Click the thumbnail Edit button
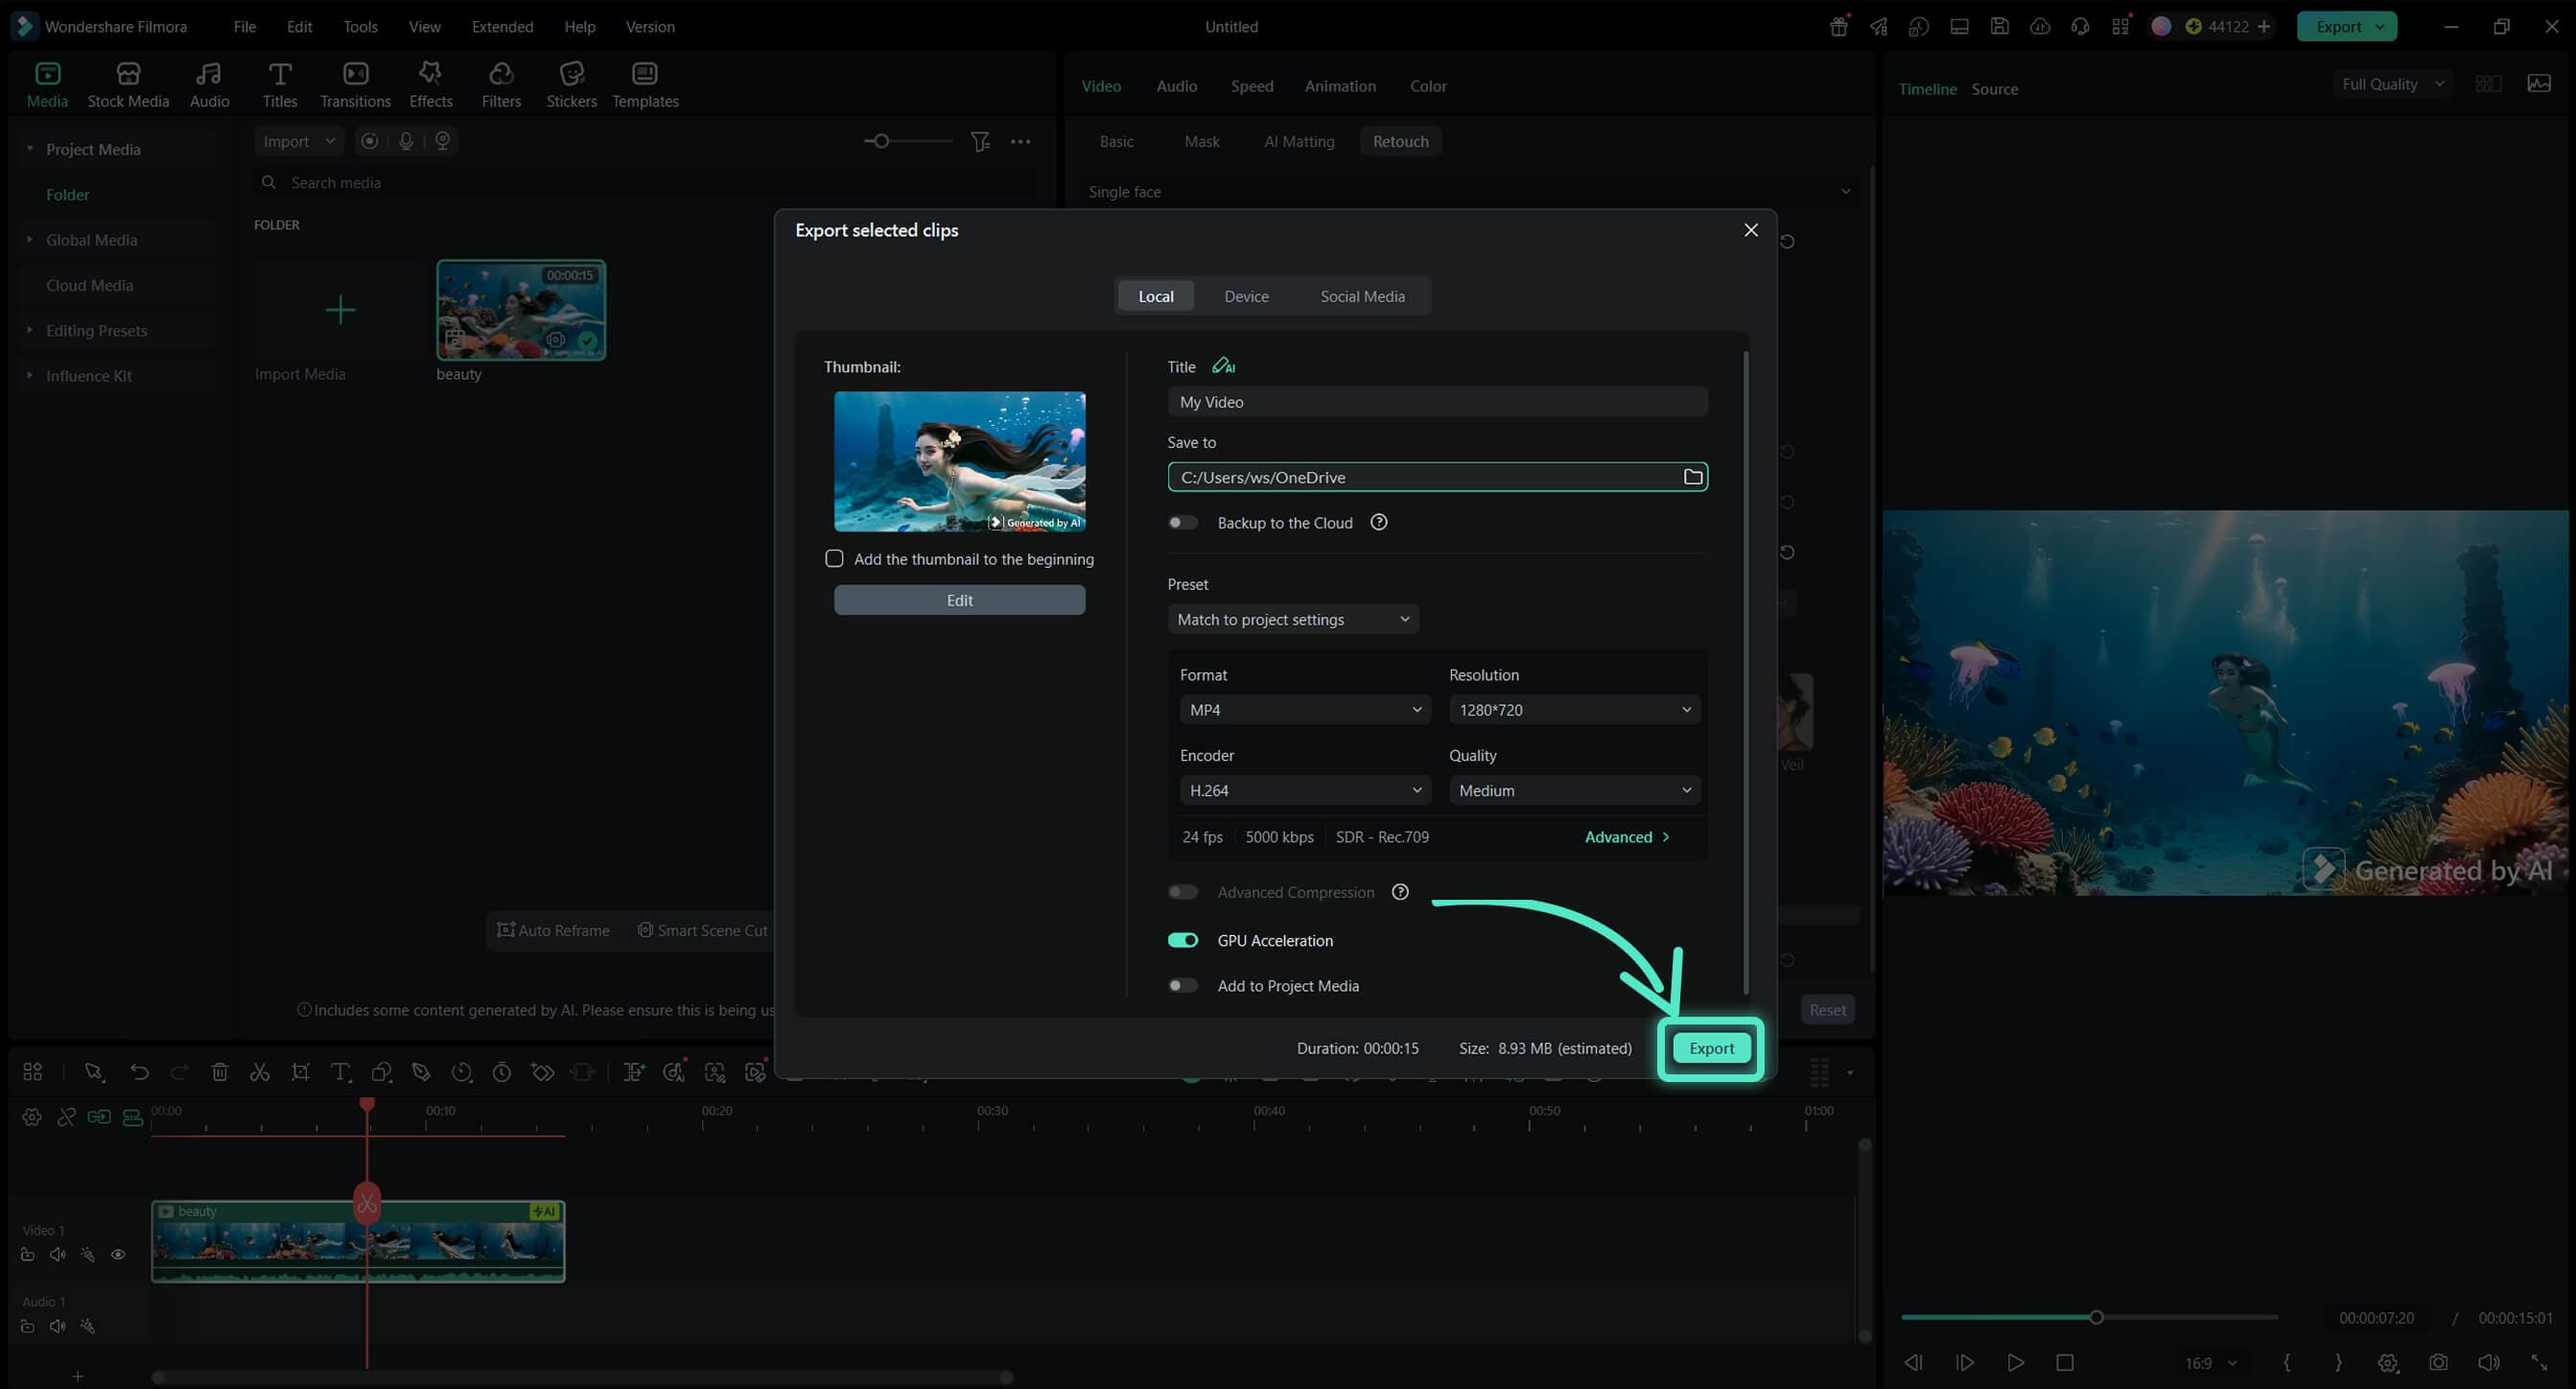 [x=959, y=600]
